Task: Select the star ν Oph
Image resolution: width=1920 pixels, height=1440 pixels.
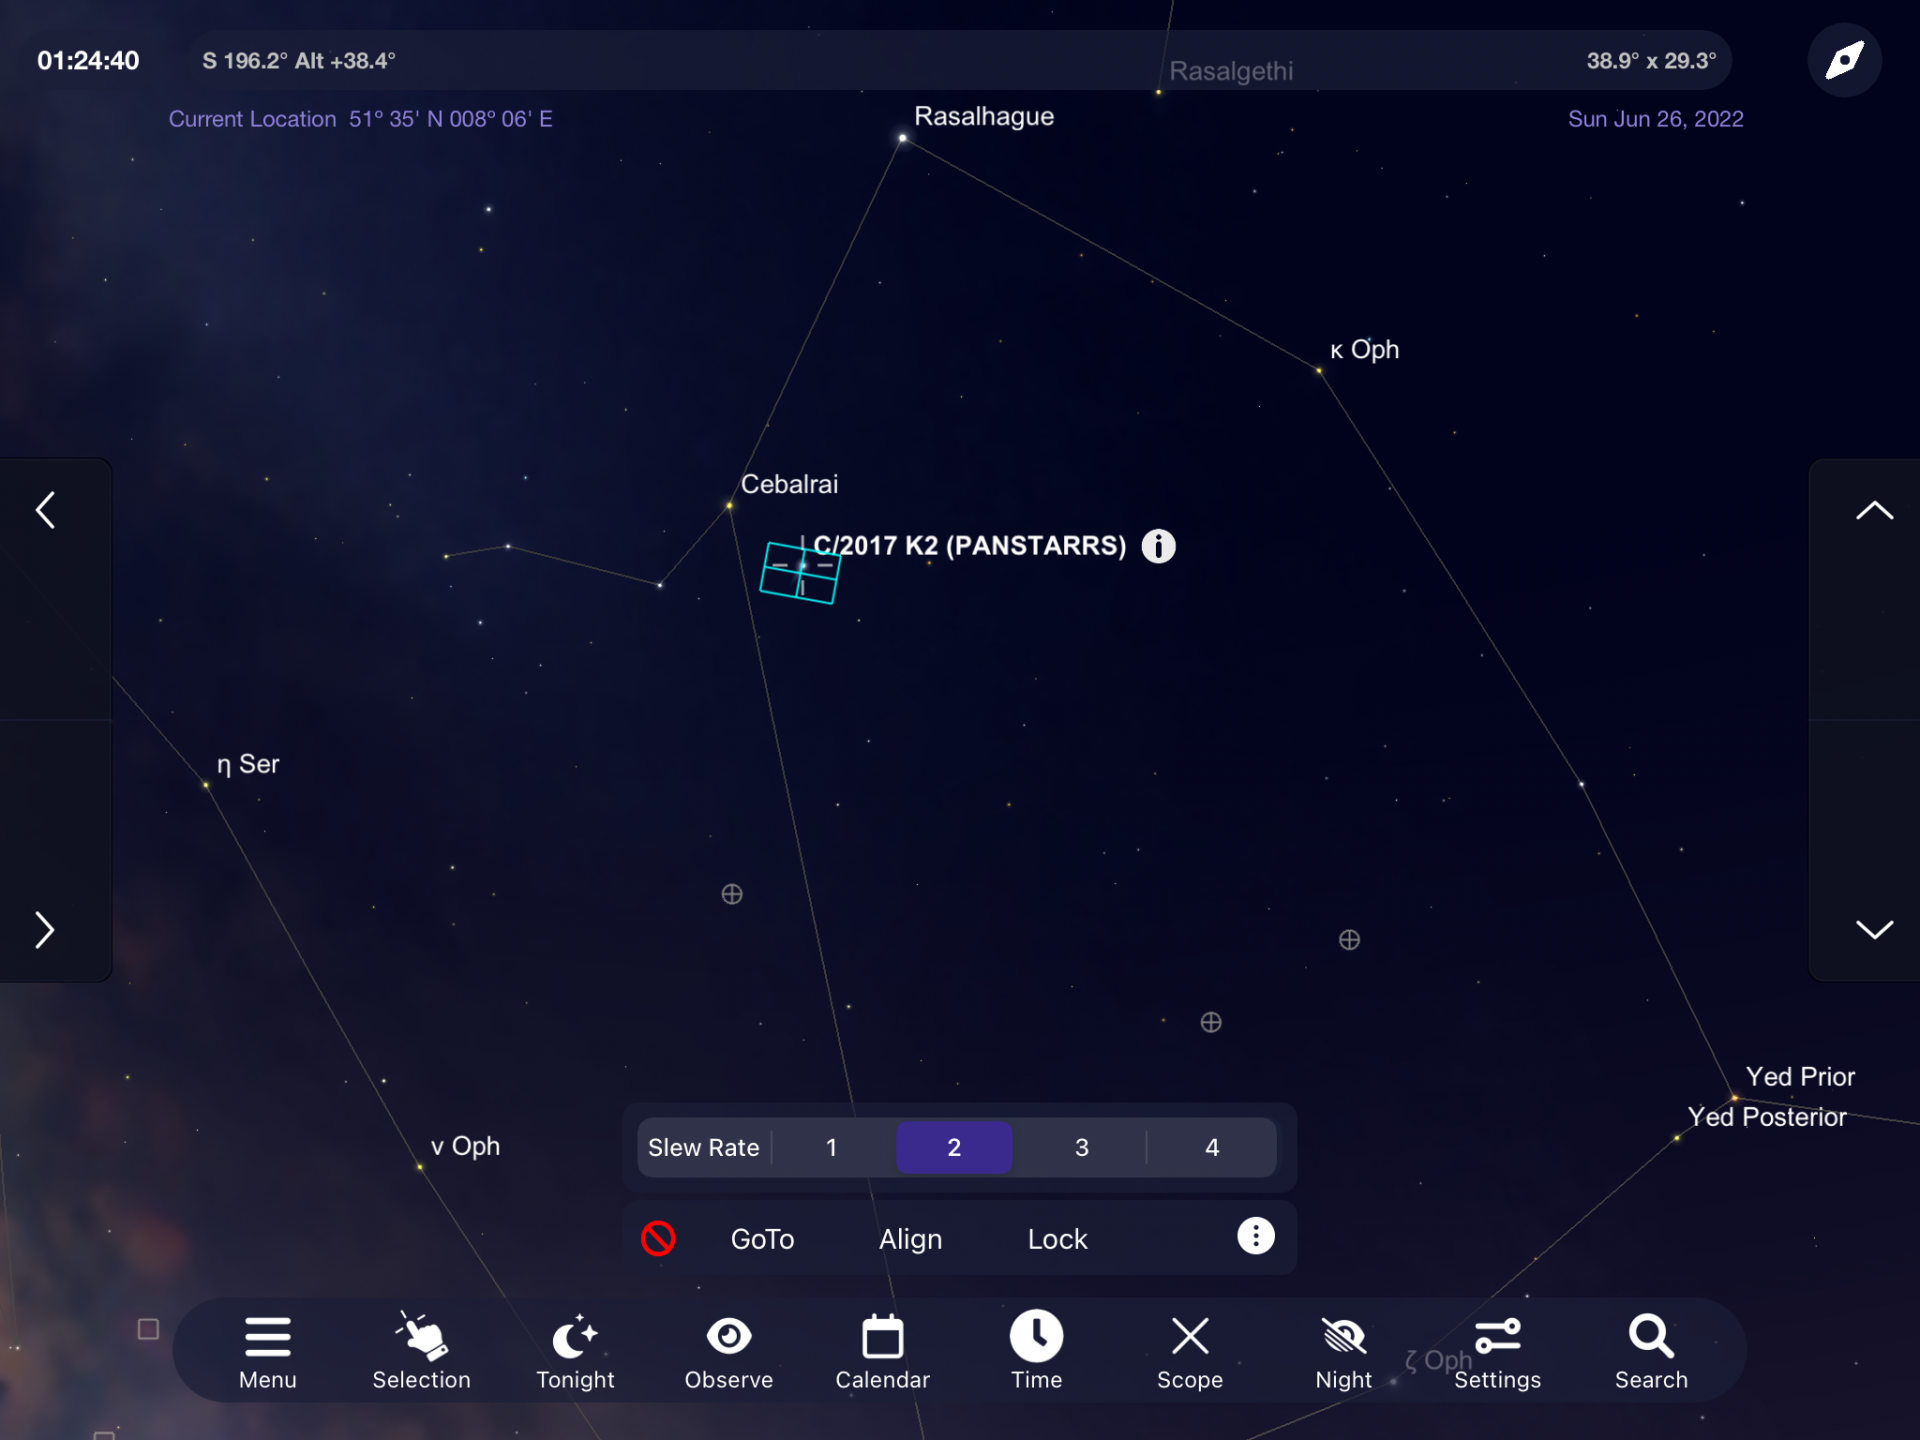Action: pyautogui.click(x=420, y=1166)
